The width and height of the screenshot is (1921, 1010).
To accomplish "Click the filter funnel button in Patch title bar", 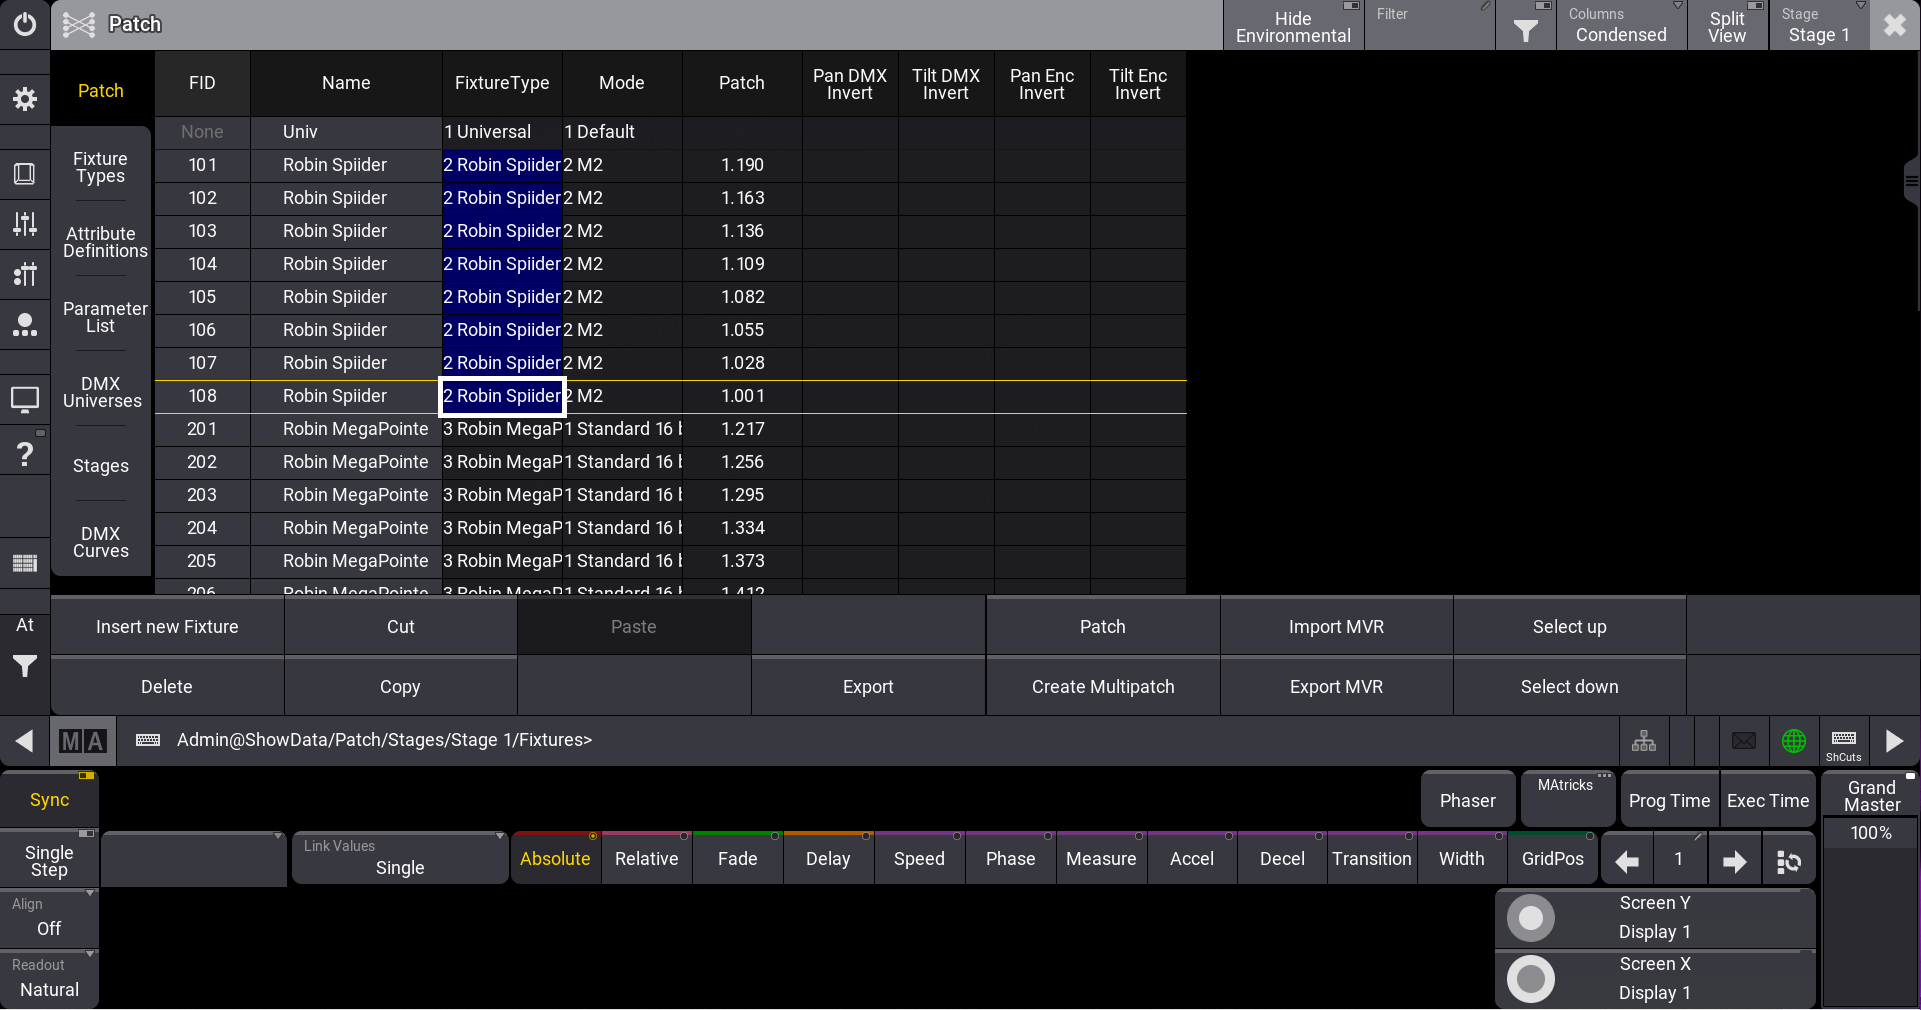I will (x=1526, y=25).
